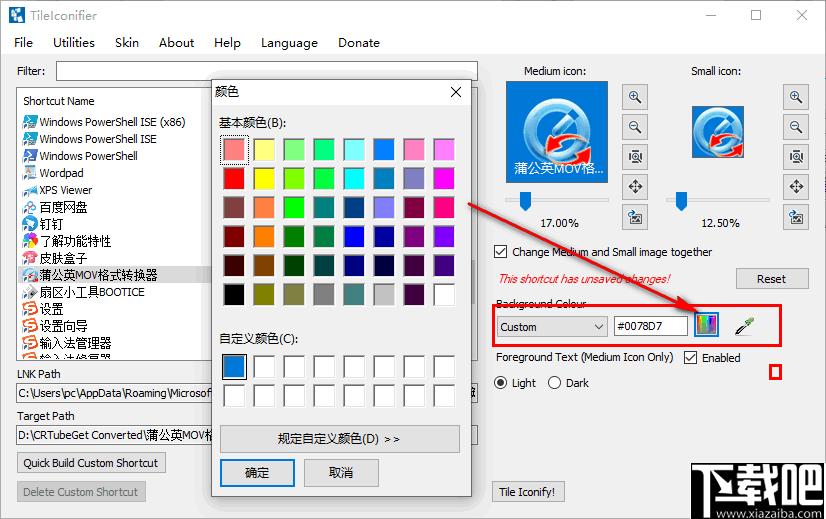Screen dimensions: 826x519
Task: Click the 输入法管理器 shortcut icon
Action: [30, 343]
